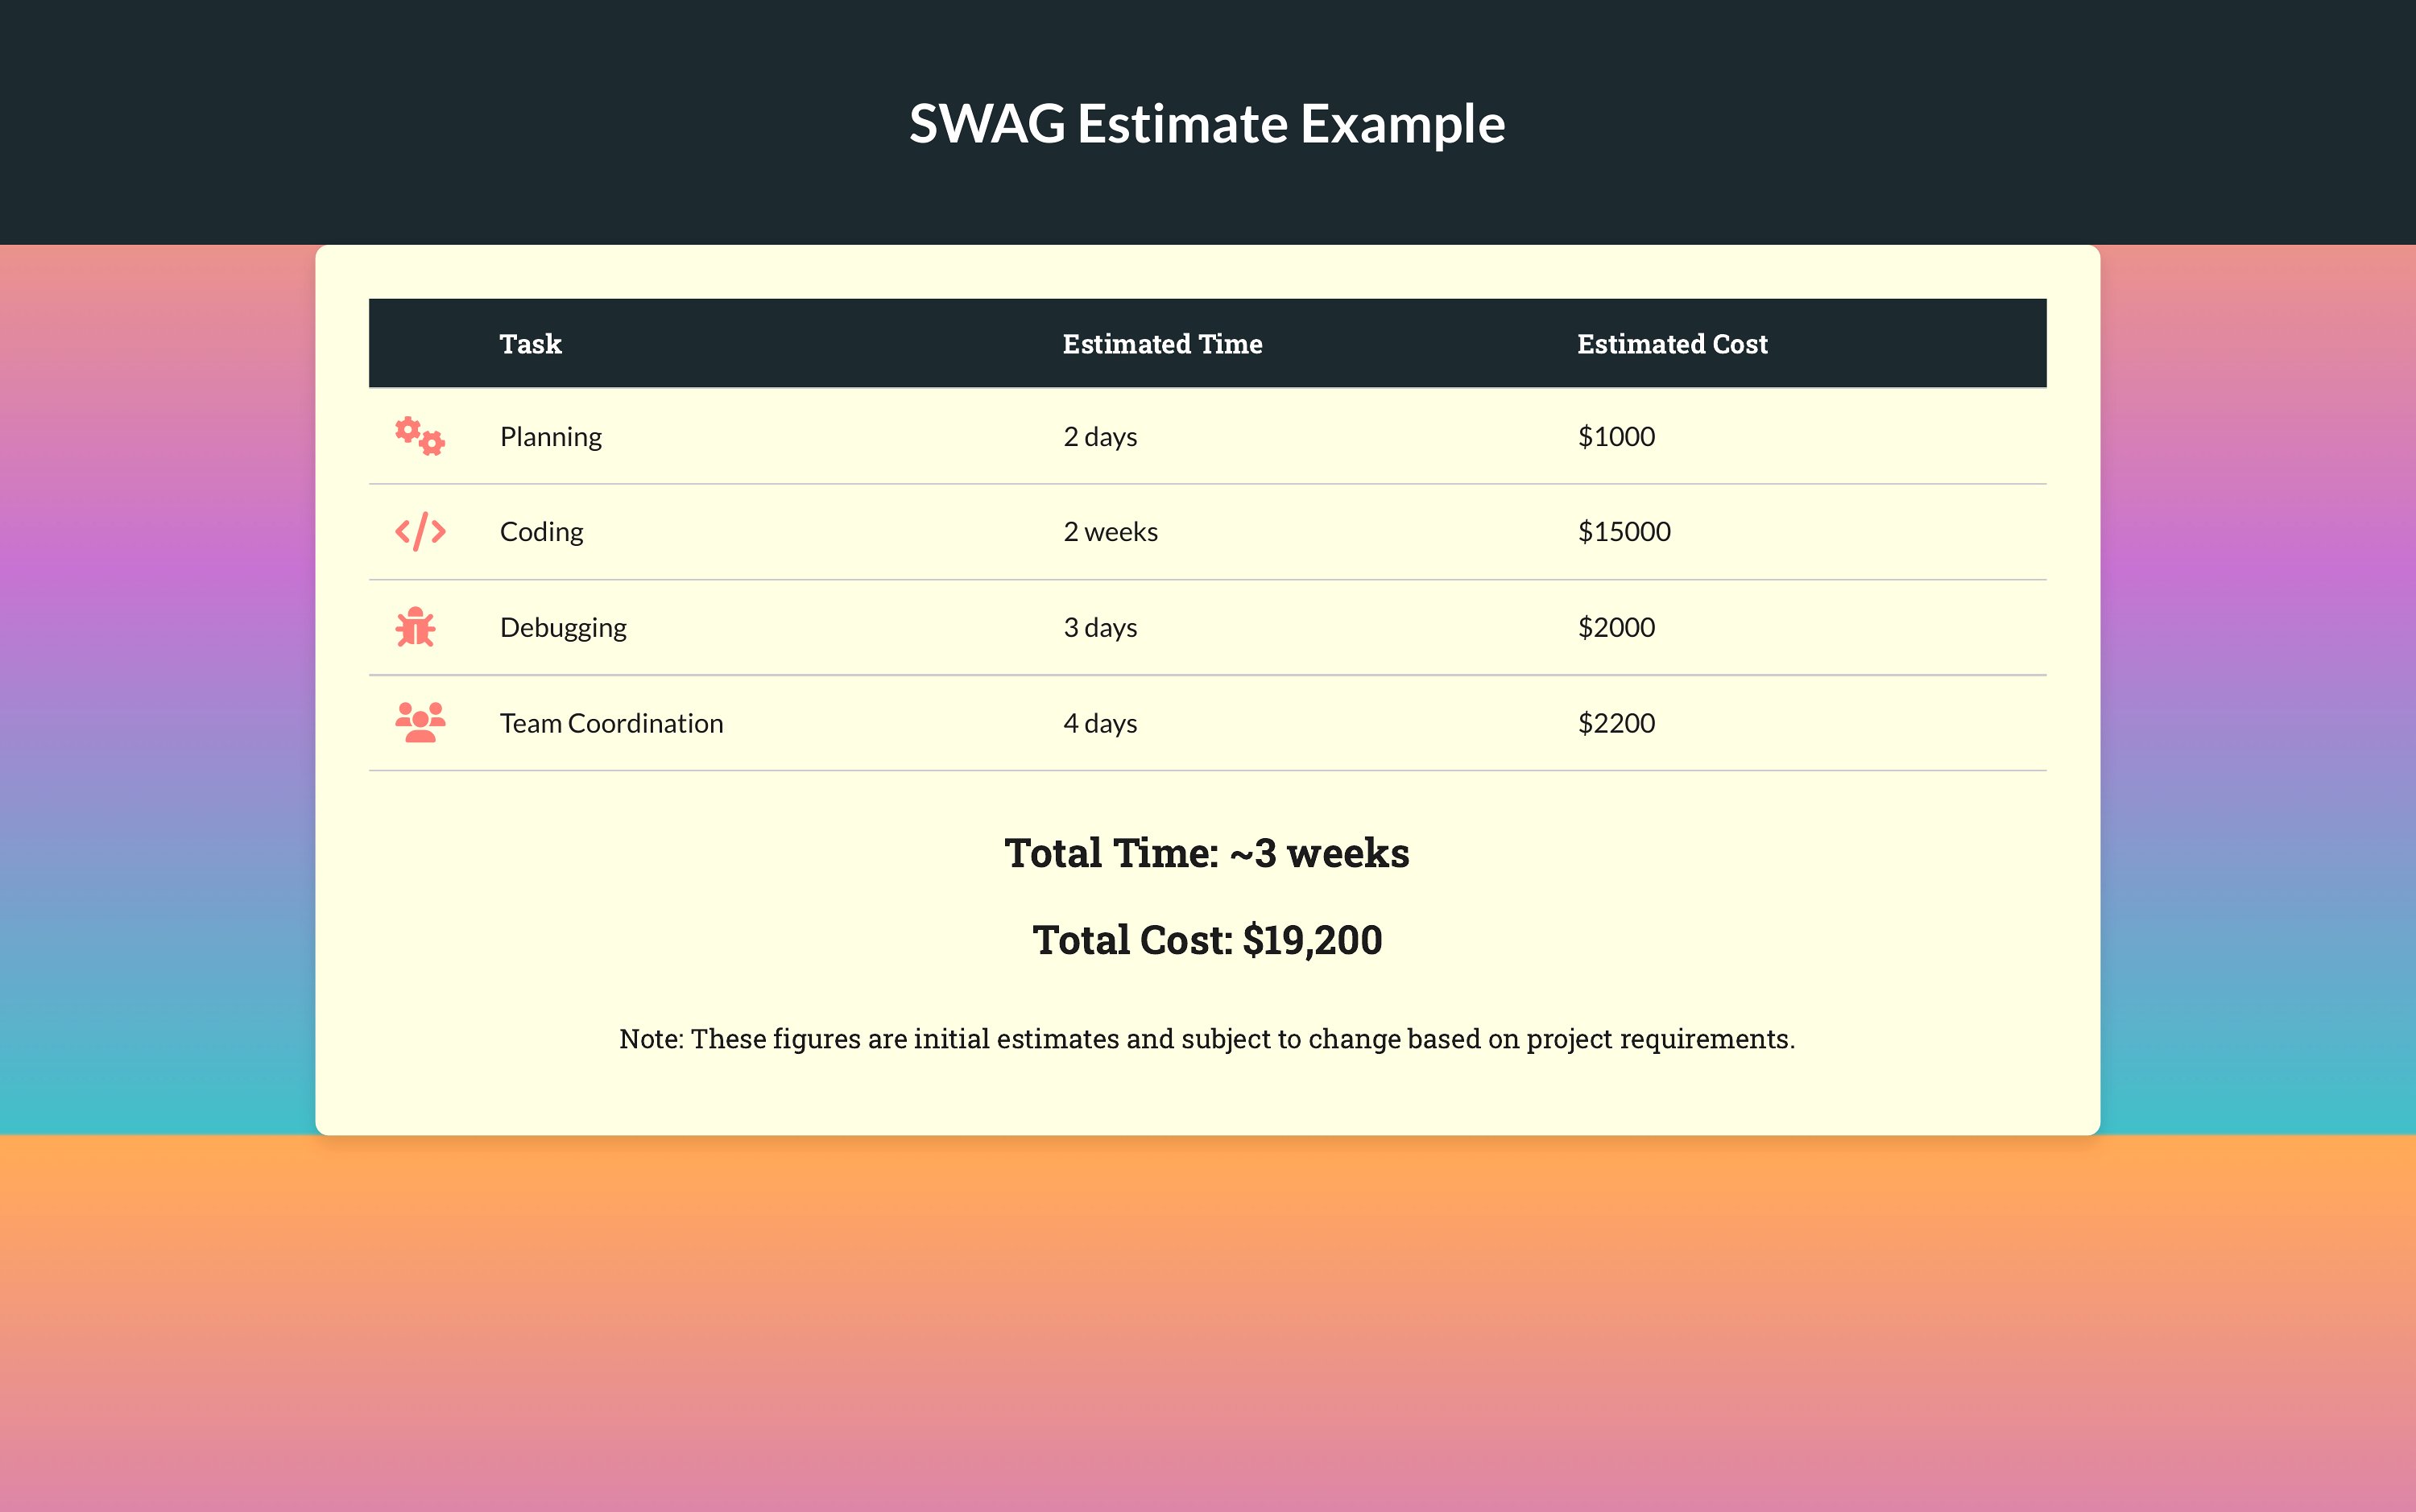The width and height of the screenshot is (2416, 1512).
Task: Click the 3 days time cell
Action: [1100, 628]
